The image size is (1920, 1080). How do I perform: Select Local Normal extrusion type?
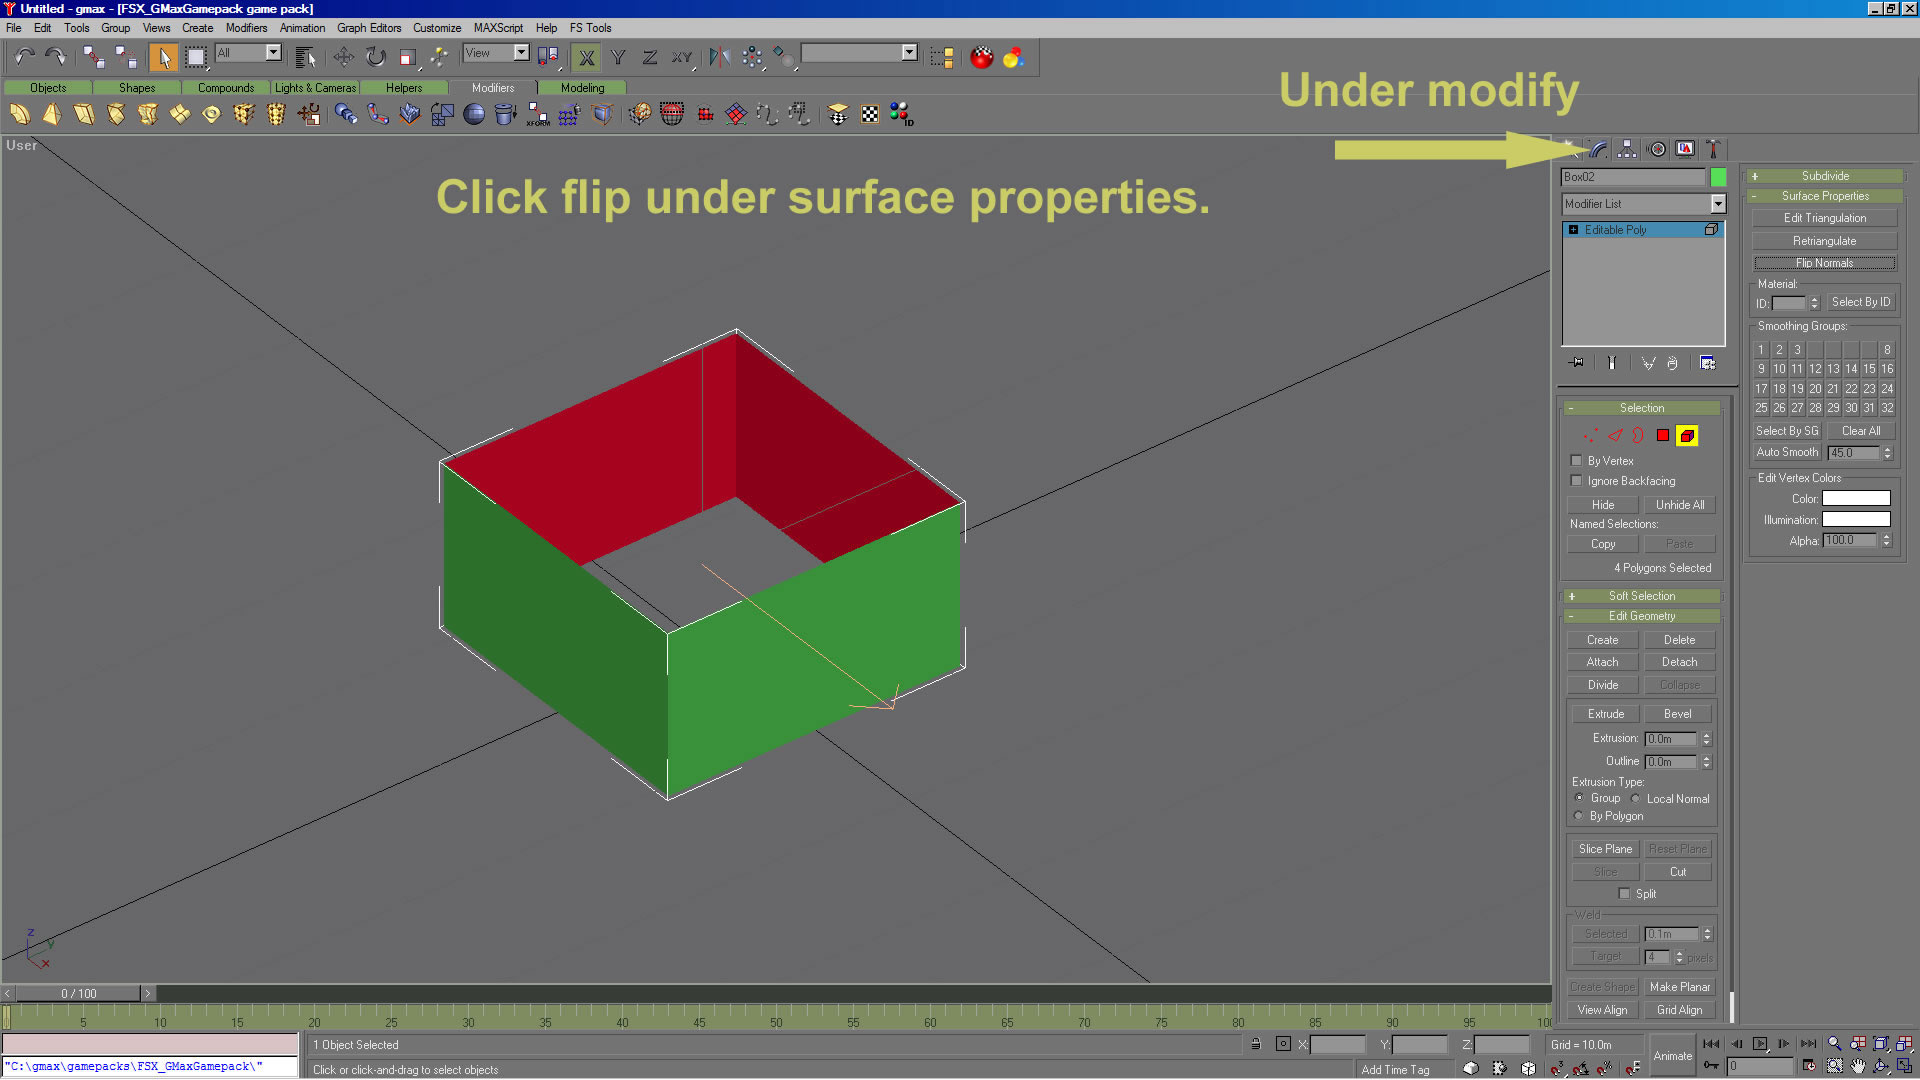(1636, 799)
